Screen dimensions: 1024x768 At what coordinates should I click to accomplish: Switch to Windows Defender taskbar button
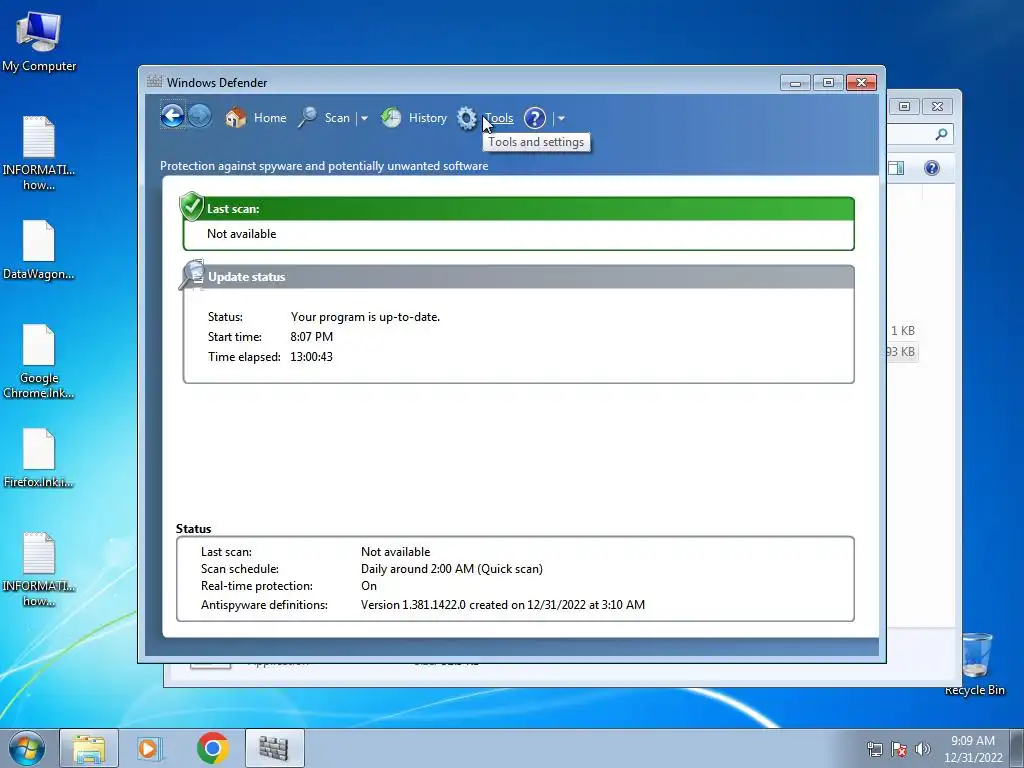tap(274, 748)
